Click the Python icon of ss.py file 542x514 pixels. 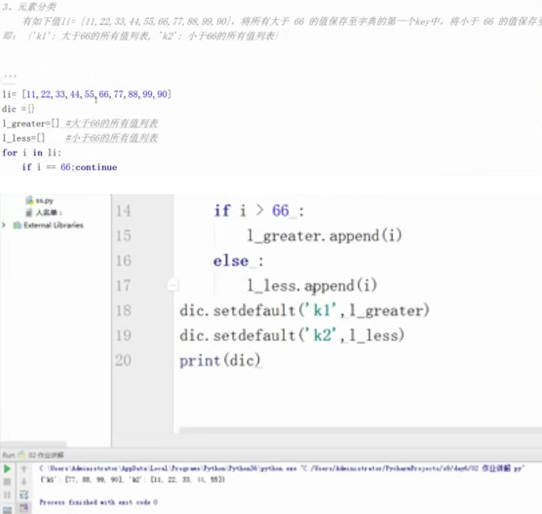[30, 200]
